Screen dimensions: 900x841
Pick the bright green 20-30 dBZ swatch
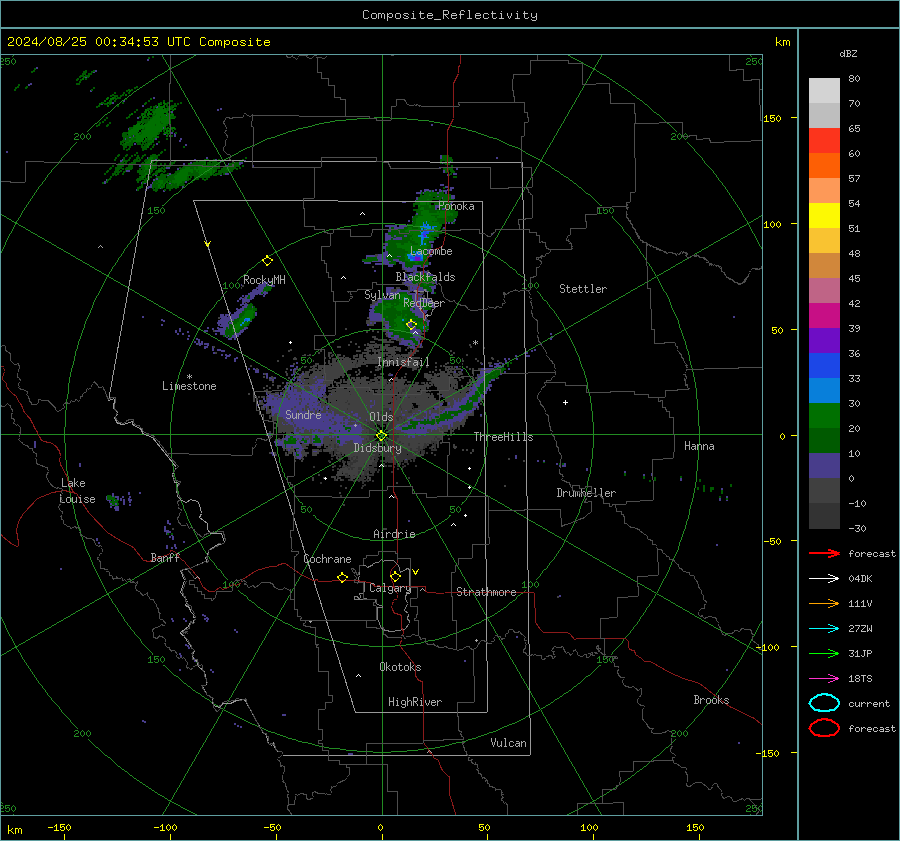(x=824, y=416)
